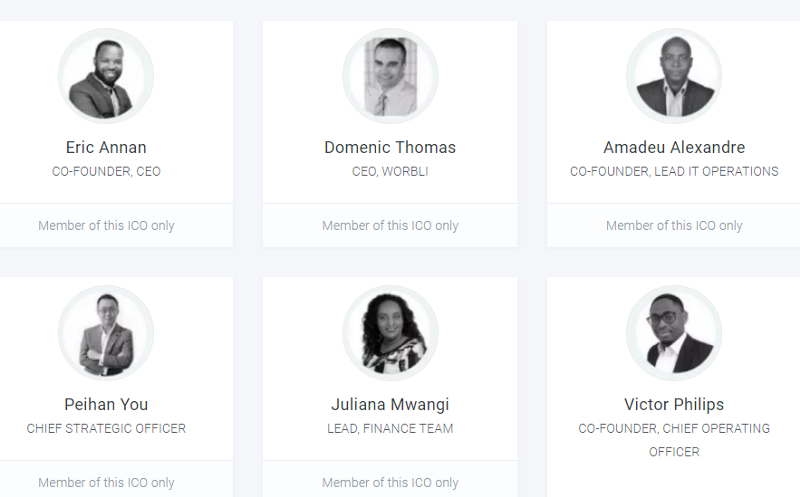Click Juliana Mwangi's portrait
Image resolution: width=800 pixels, height=497 pixels.
[390, 333]
